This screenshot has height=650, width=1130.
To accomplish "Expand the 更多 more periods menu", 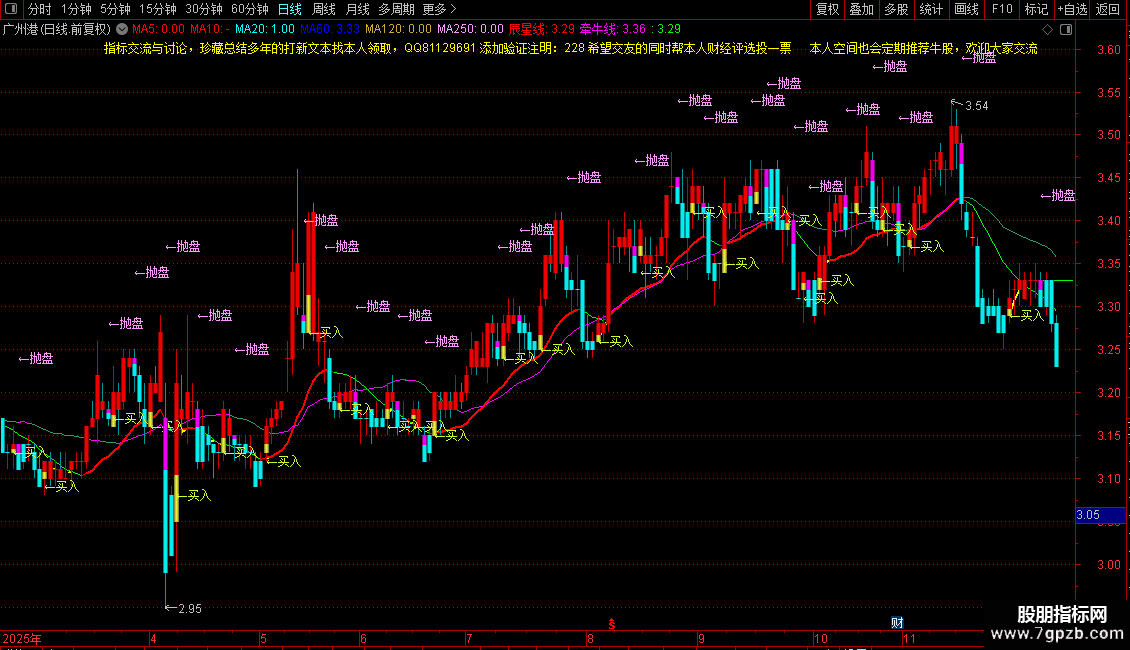I will [439, 9].
